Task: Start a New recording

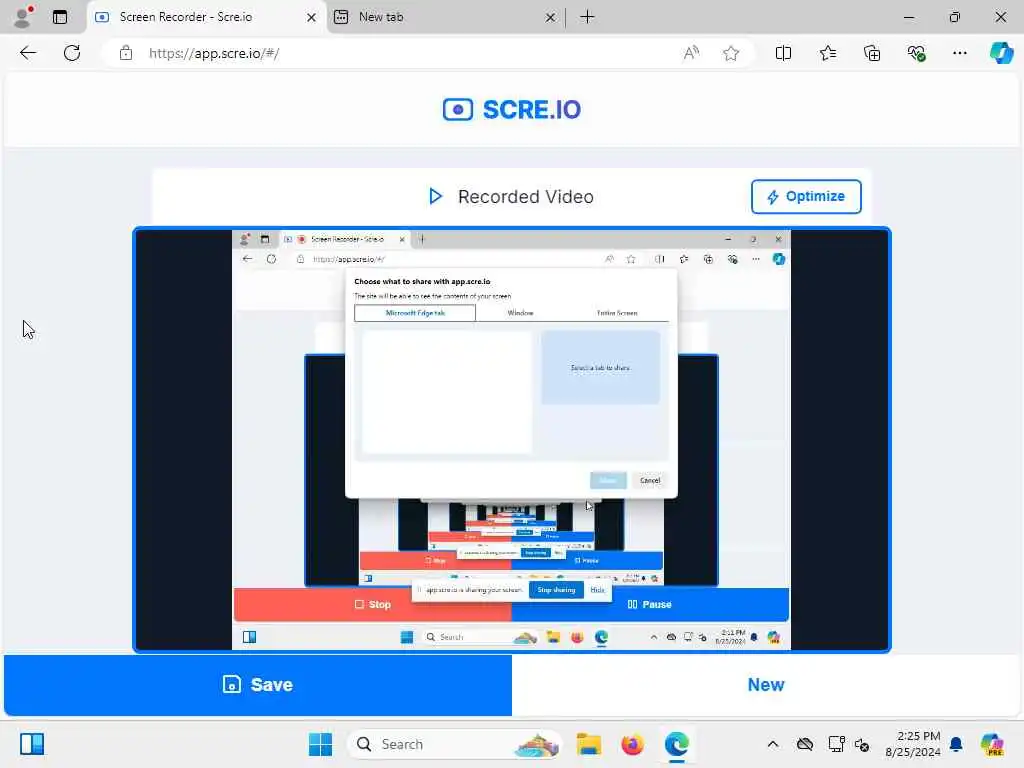Action: point(765,684)
